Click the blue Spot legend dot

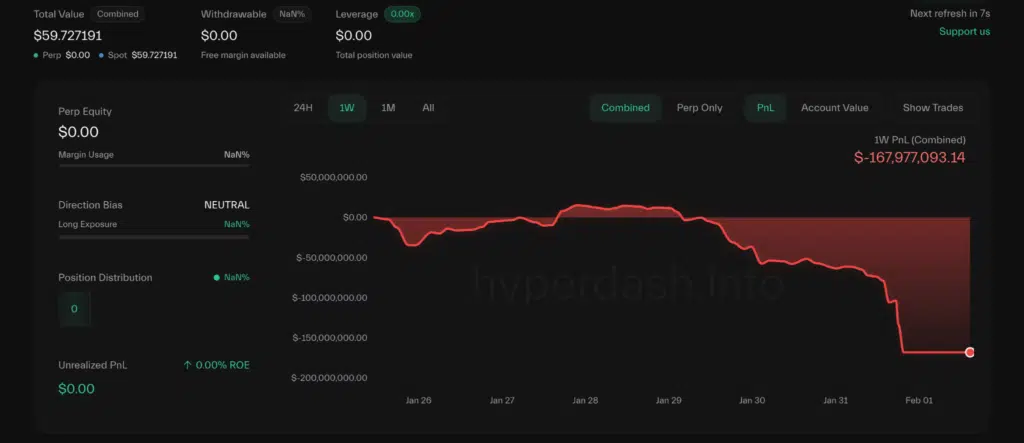pyautogui.click(x=101, y=55)
